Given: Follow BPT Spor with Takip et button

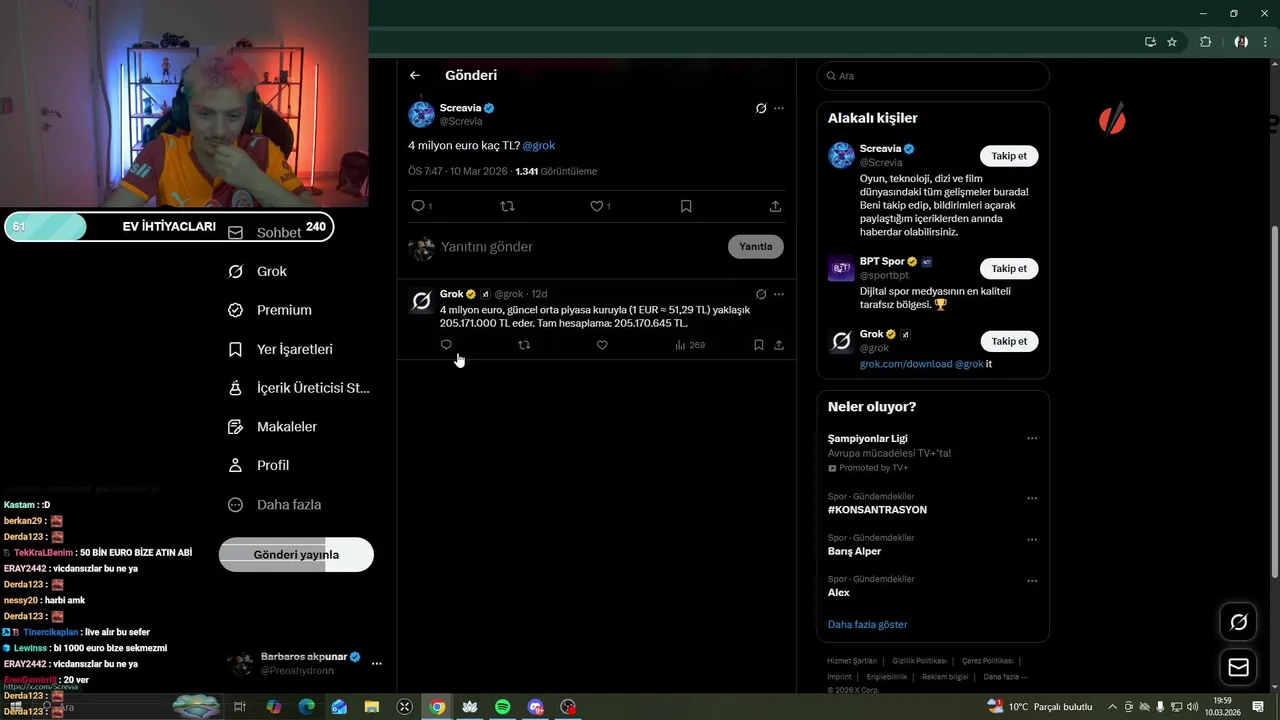Looking at the screenshot, I should point(1009,268).
